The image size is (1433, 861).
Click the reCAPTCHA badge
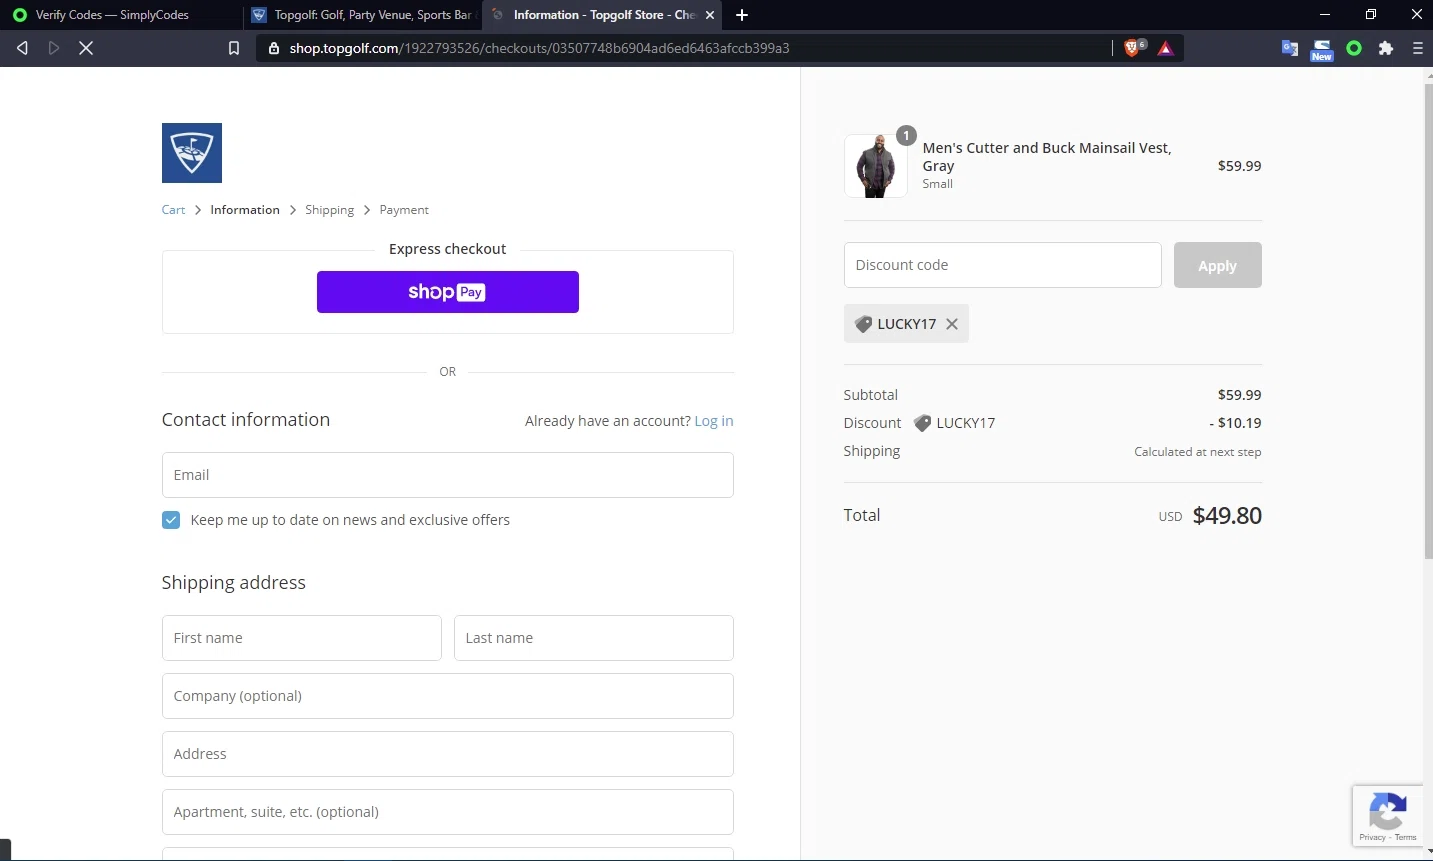1388,816
